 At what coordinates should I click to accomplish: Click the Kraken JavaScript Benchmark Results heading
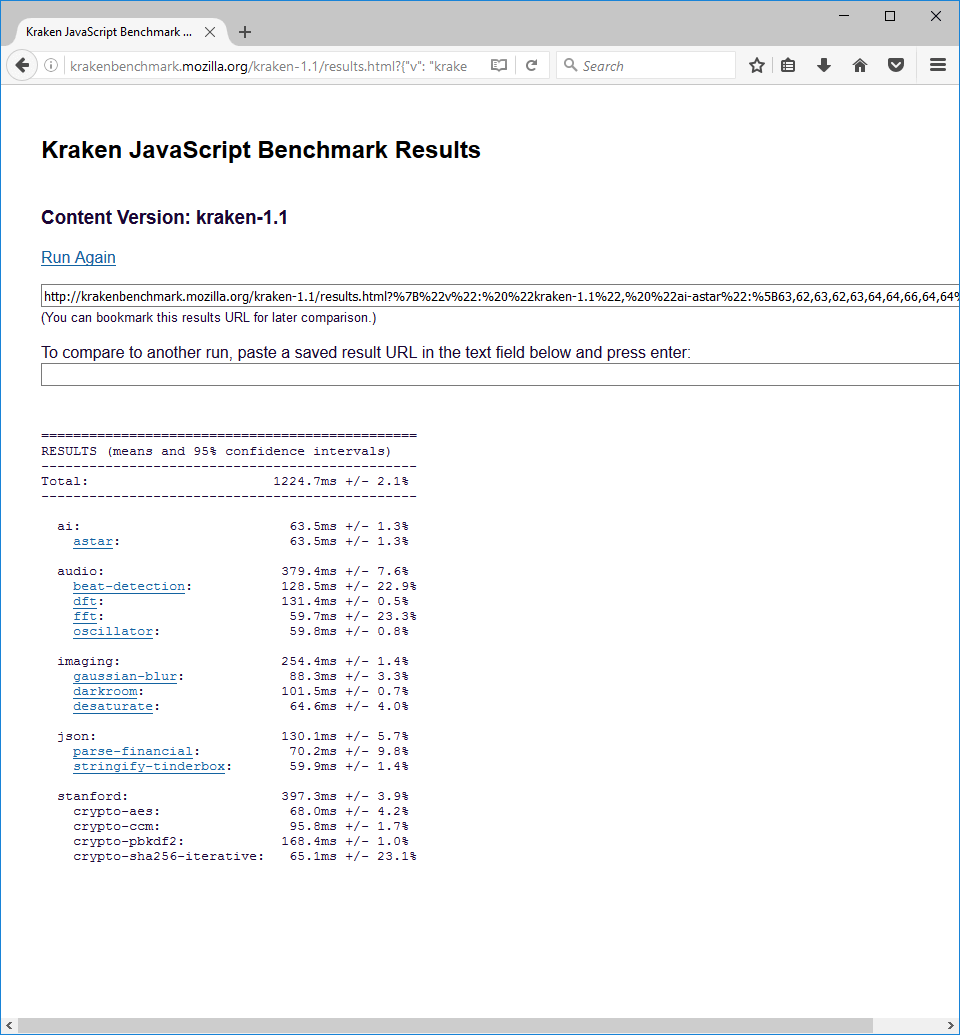tap(261, 150)
